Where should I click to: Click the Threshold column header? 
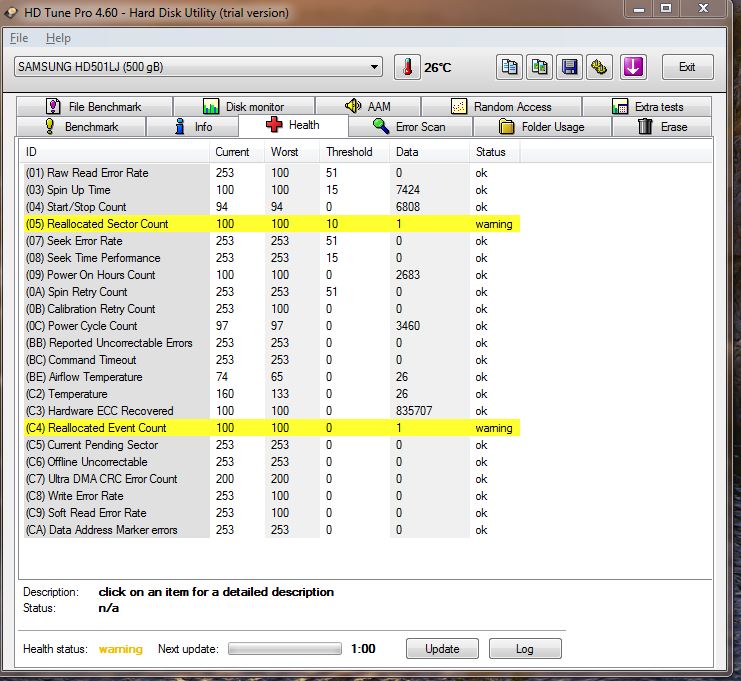(355, 152)
